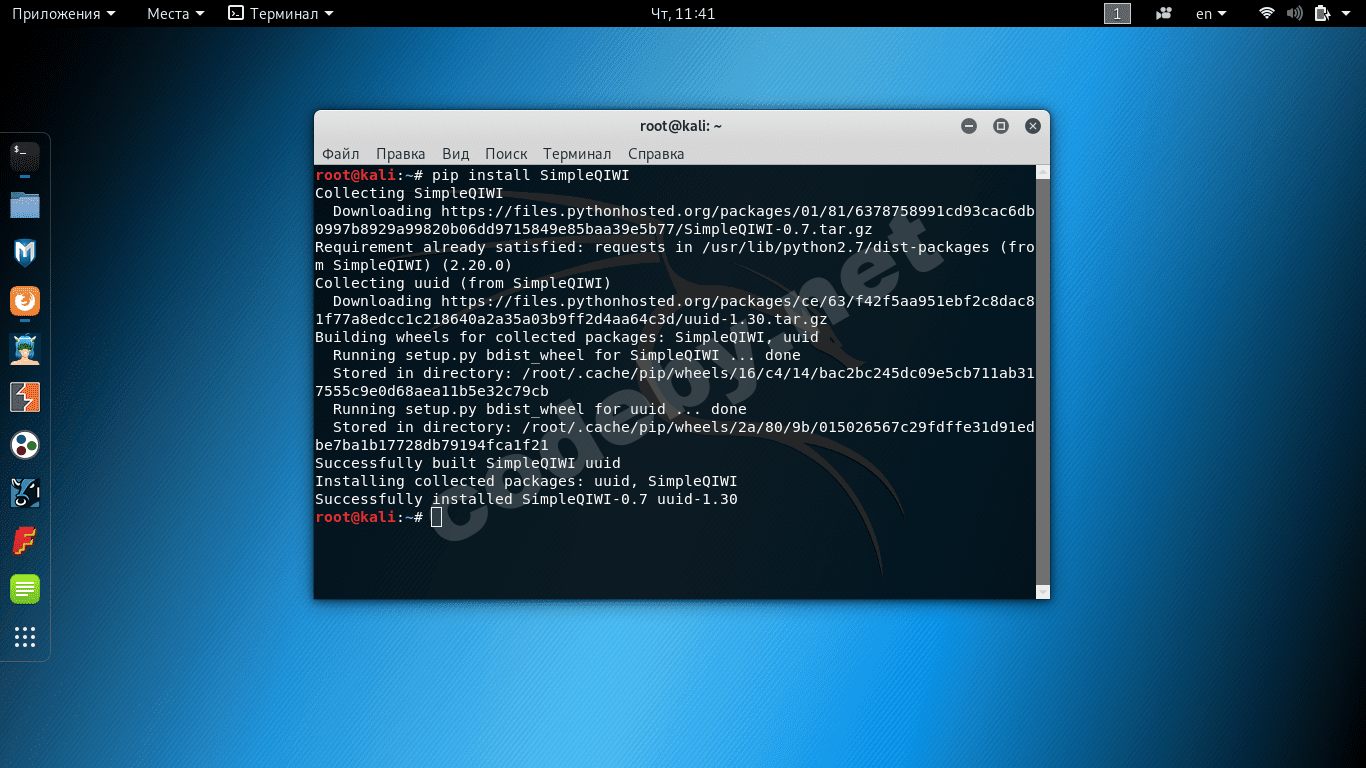The image size is (1366, 768).
Task: Open the Приложения applications menu
Action: click(x=63, y=14)
